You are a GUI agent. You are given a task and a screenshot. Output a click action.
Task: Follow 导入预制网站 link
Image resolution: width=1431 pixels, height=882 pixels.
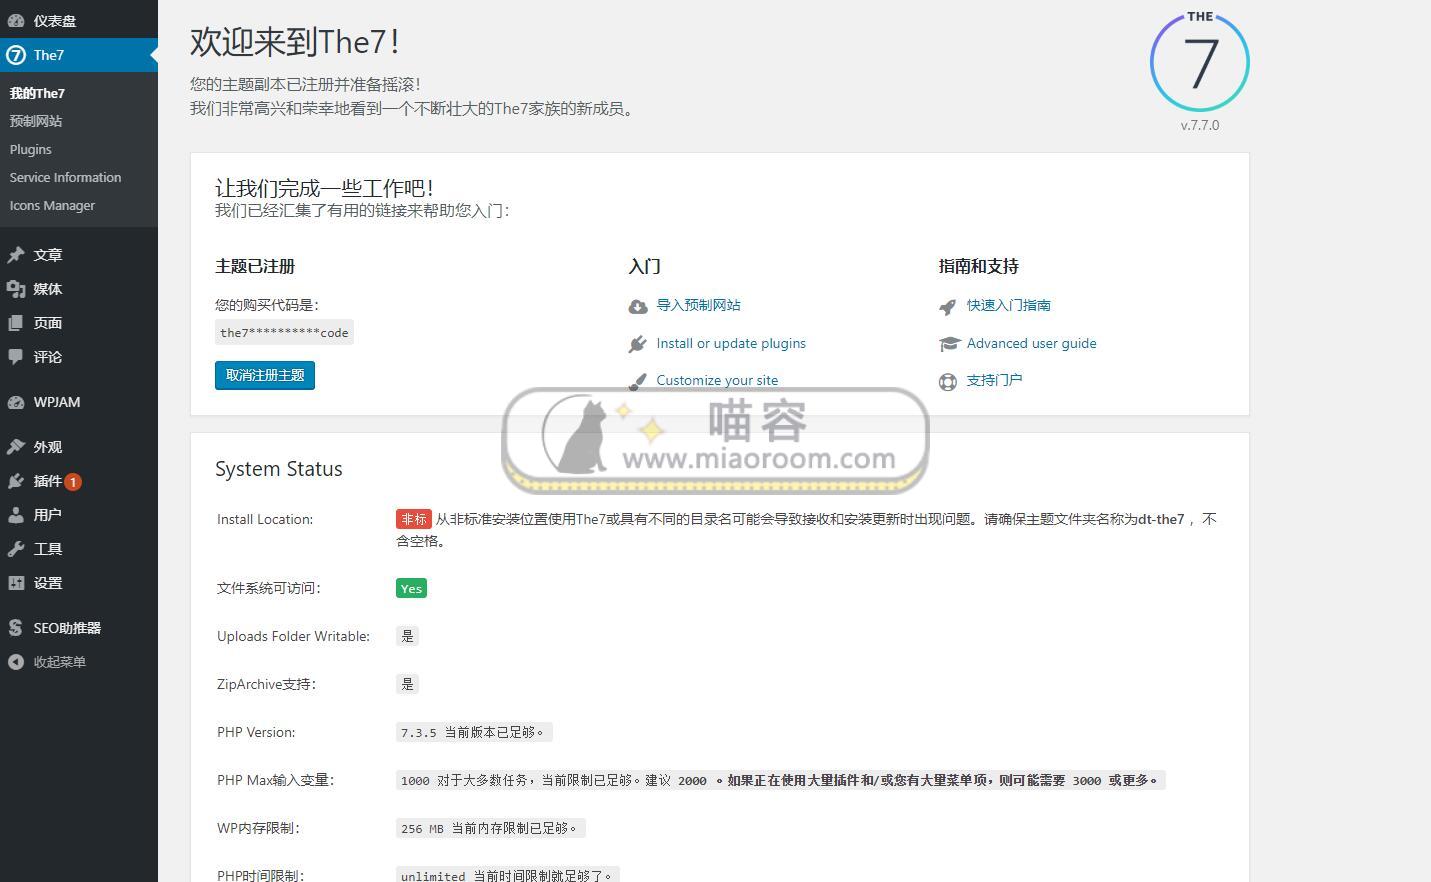click(698, 305)
